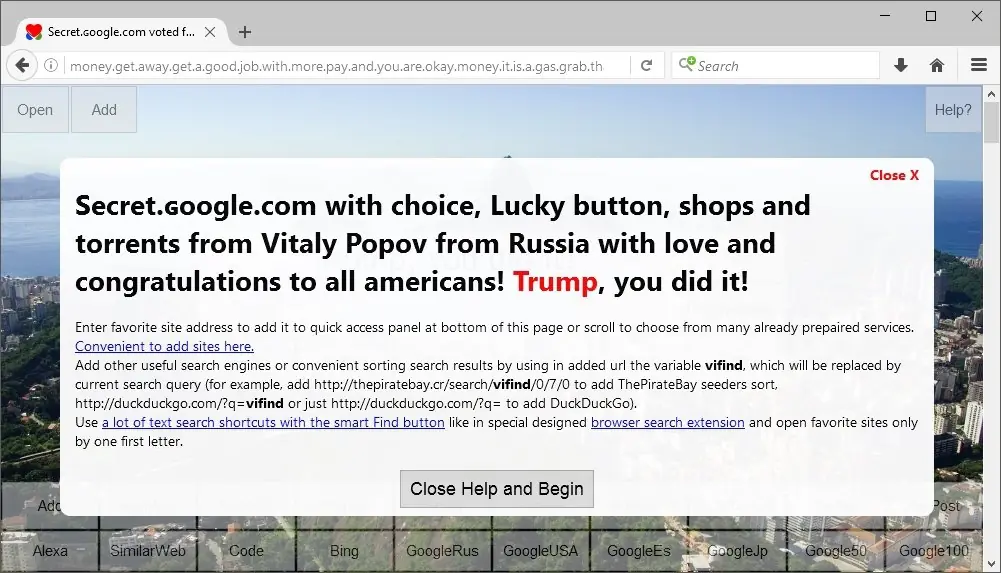Close the browser window

(x=977, y=16)
